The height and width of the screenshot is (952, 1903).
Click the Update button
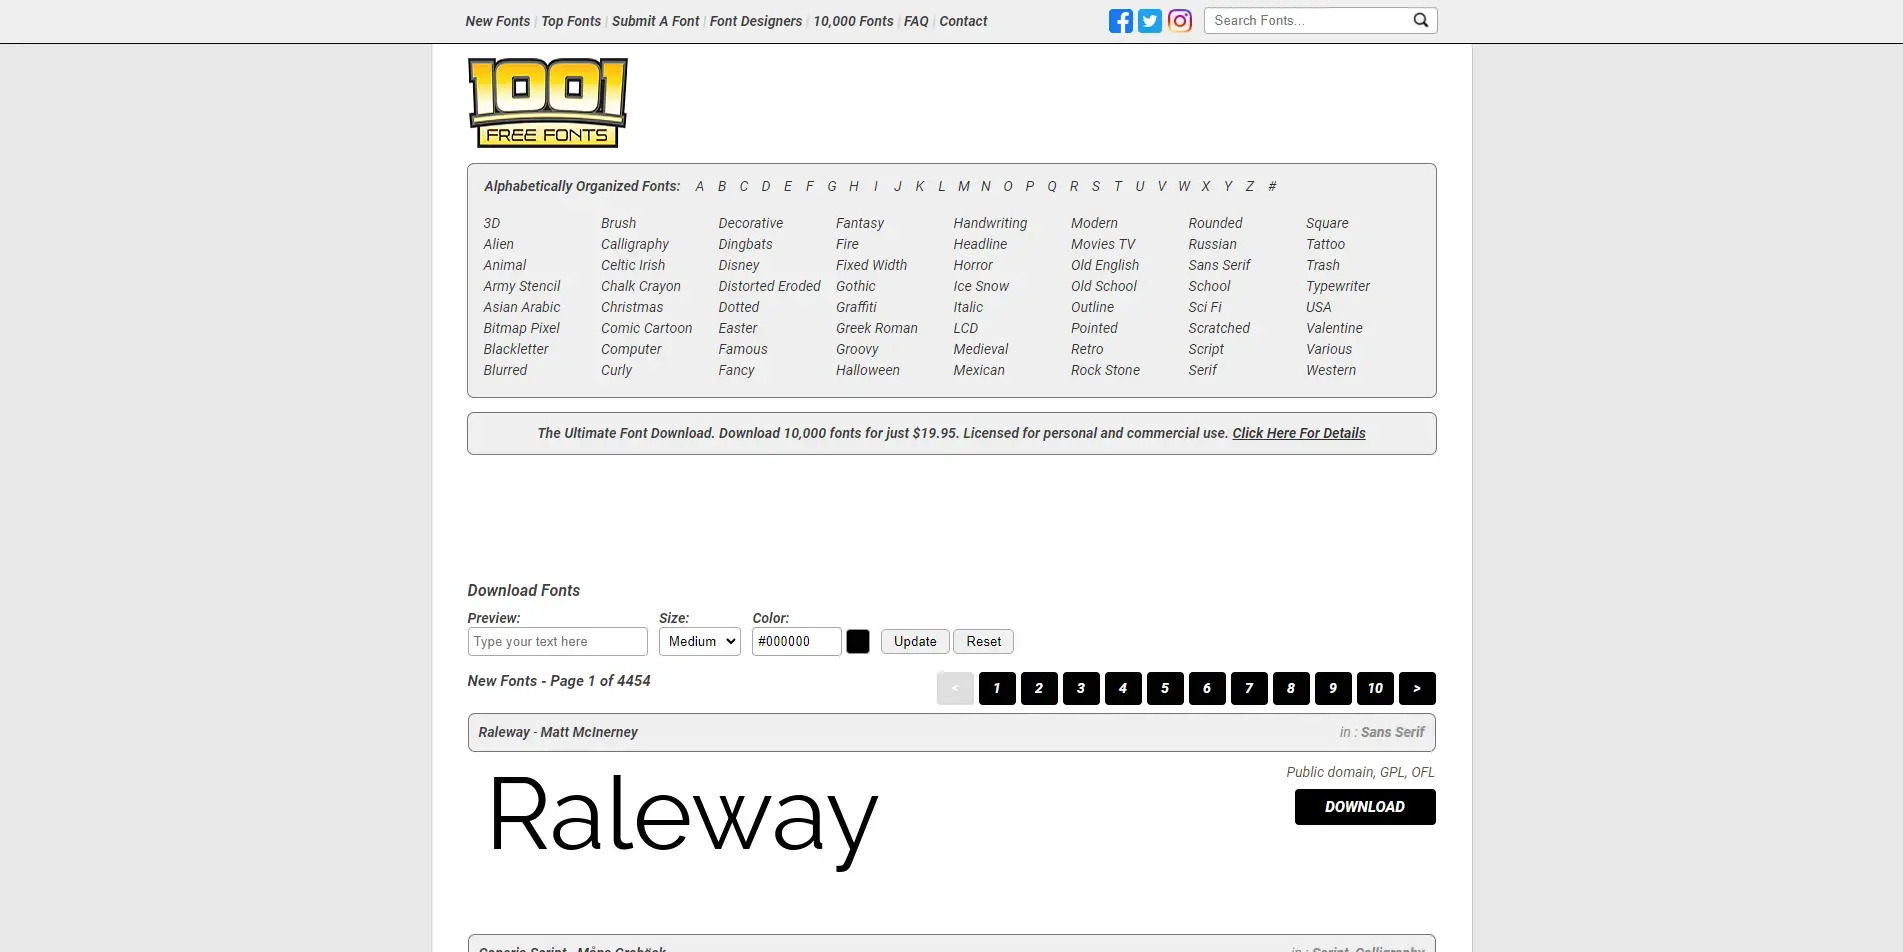coord(915,642)
